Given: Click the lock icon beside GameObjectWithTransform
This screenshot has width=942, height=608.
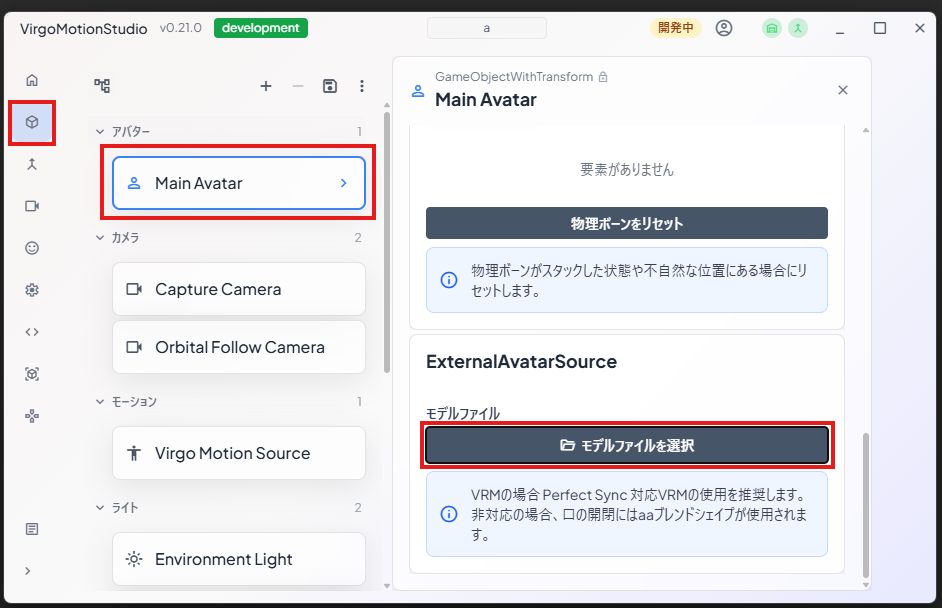Looking at the screenshot, I should [x=603, y=77].
